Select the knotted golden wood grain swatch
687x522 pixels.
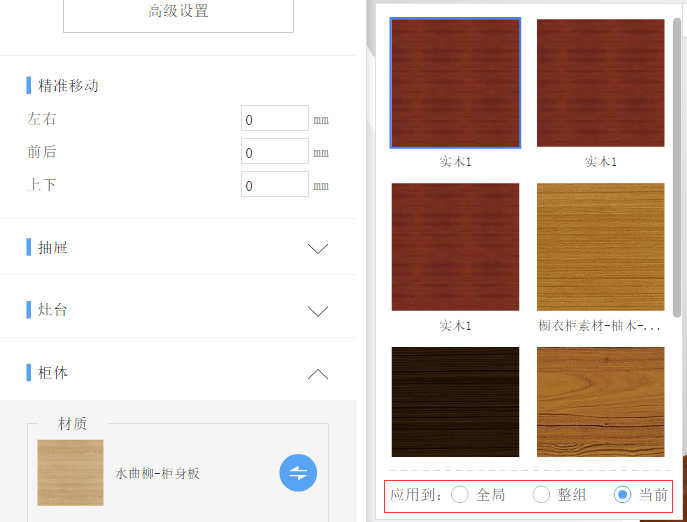(601, 402)
